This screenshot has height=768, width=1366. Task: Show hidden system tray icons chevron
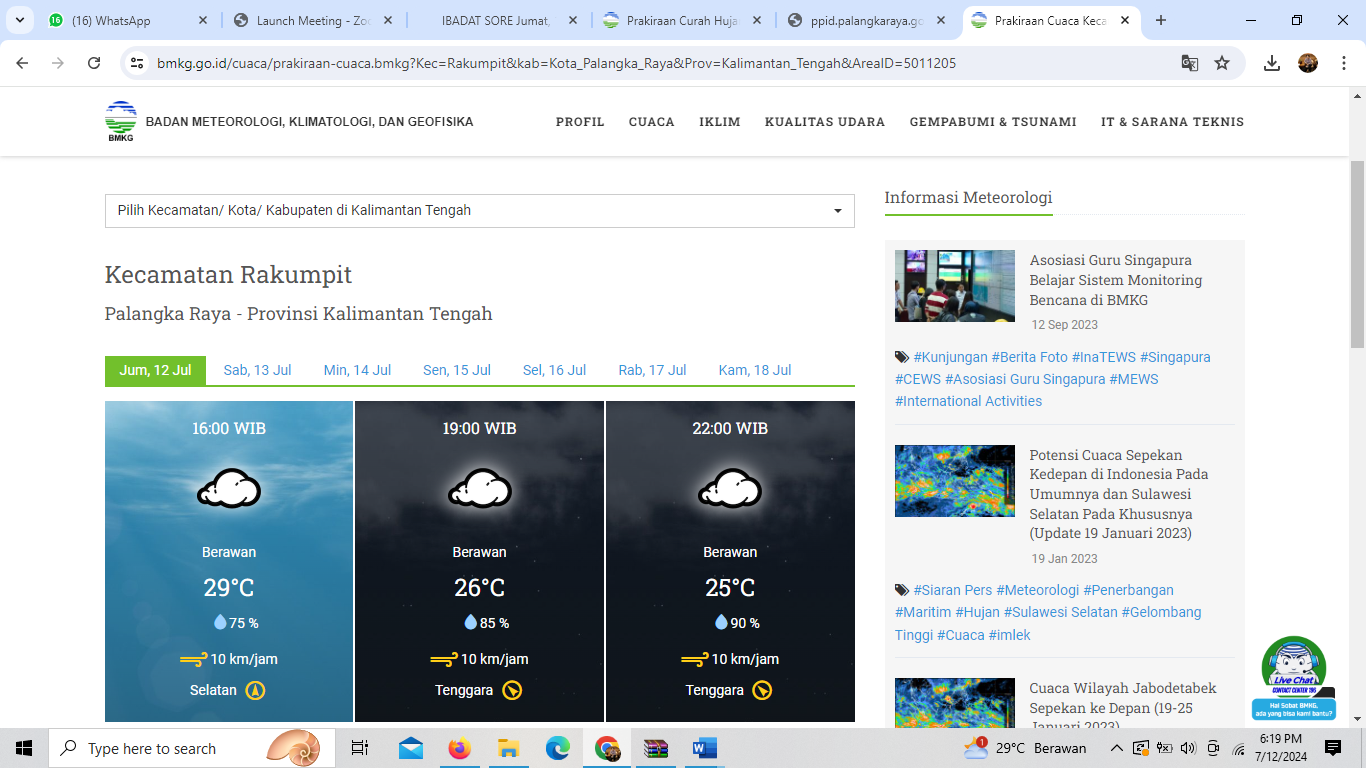[1116, 748]
